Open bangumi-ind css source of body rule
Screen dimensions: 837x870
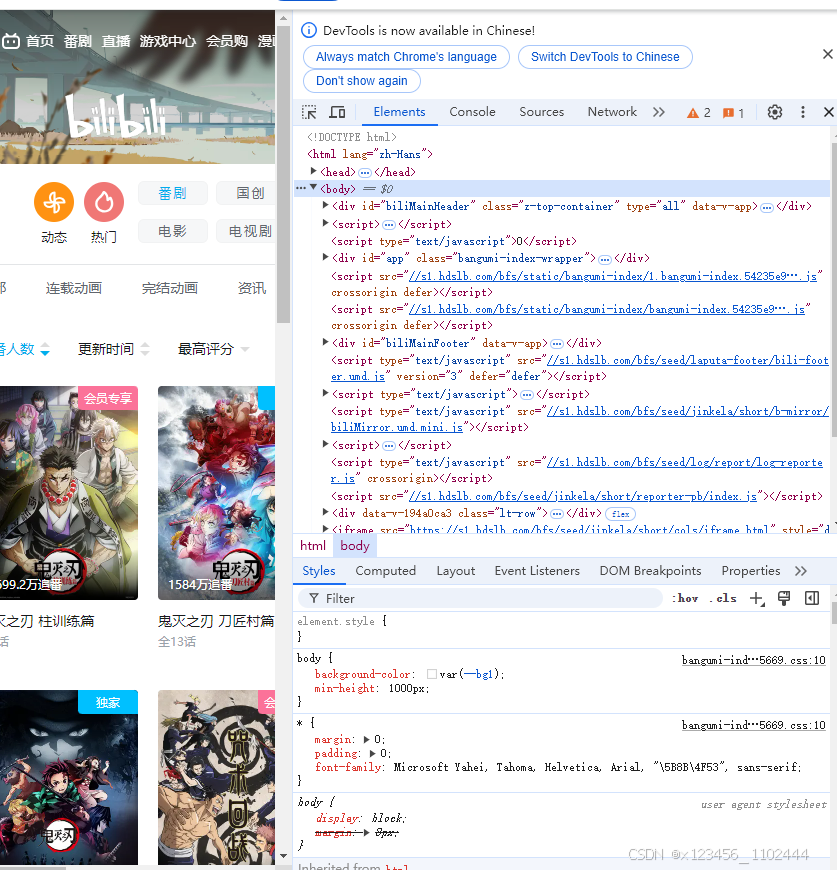pos(753,660)
